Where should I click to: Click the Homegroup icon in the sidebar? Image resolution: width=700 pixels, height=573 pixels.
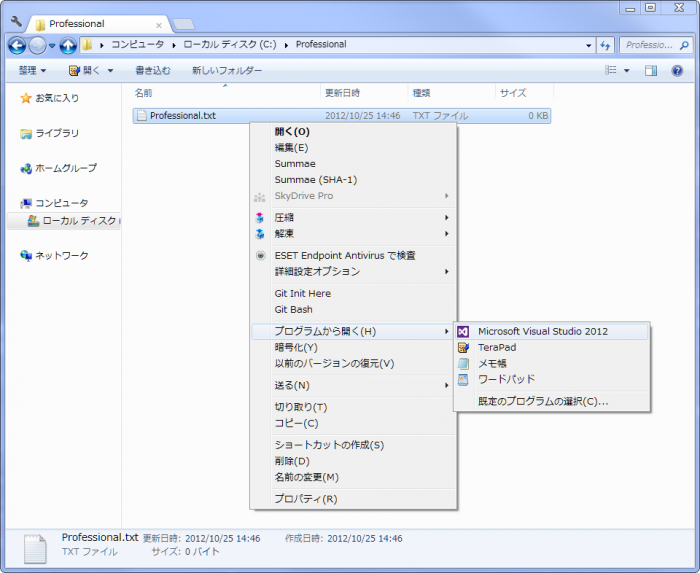pyautogui.click(x=26, y=168)
